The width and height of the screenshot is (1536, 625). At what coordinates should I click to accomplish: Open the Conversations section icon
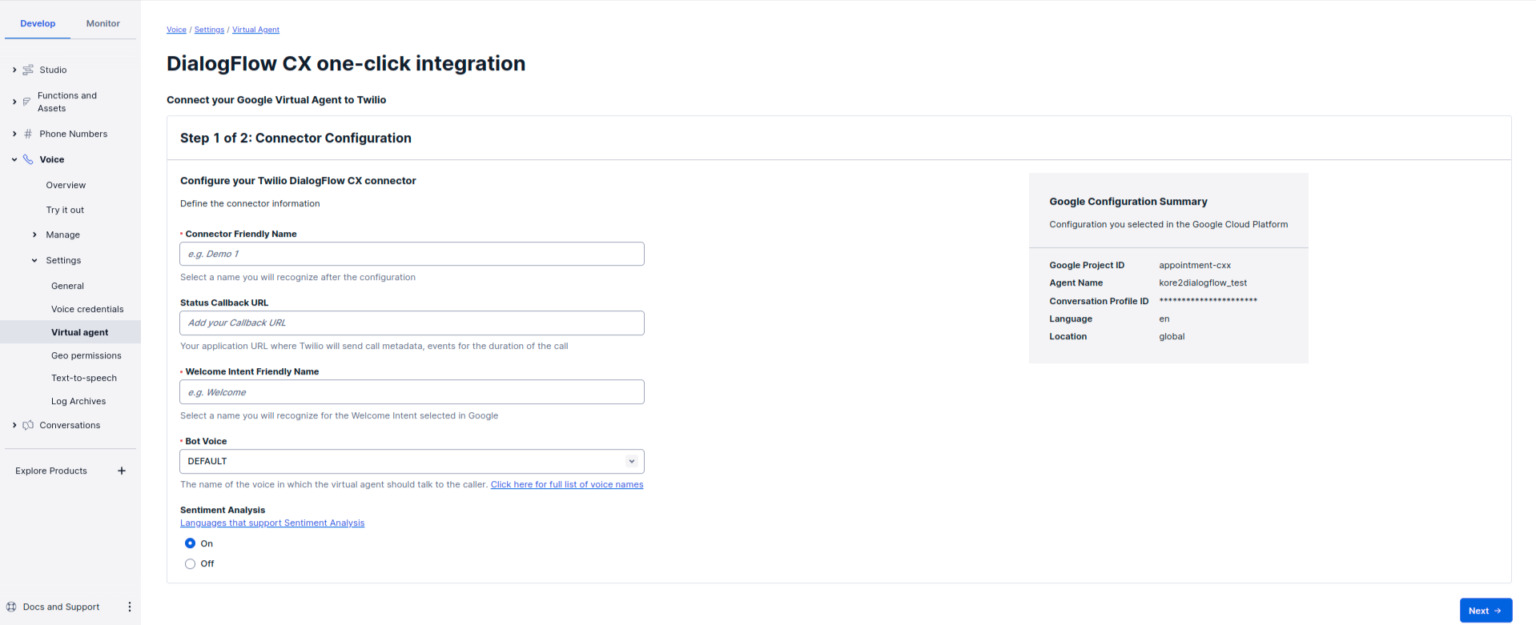click(x=28, y=424)
